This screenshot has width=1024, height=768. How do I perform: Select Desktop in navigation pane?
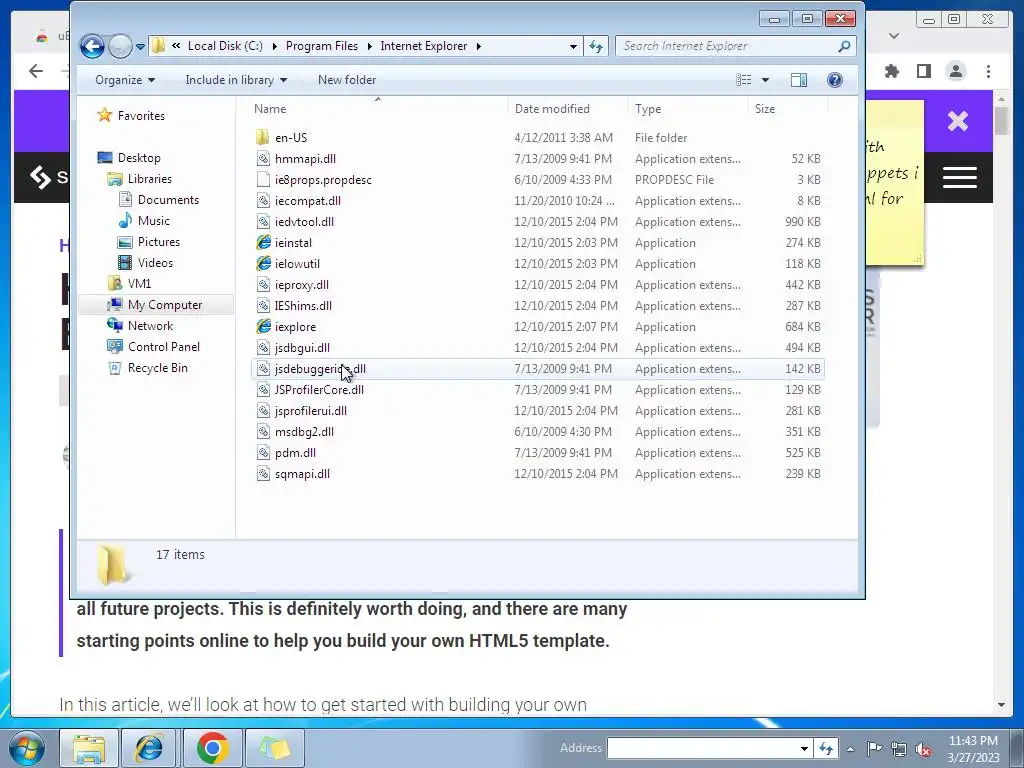pyautogui.click(x=139, y=157)
